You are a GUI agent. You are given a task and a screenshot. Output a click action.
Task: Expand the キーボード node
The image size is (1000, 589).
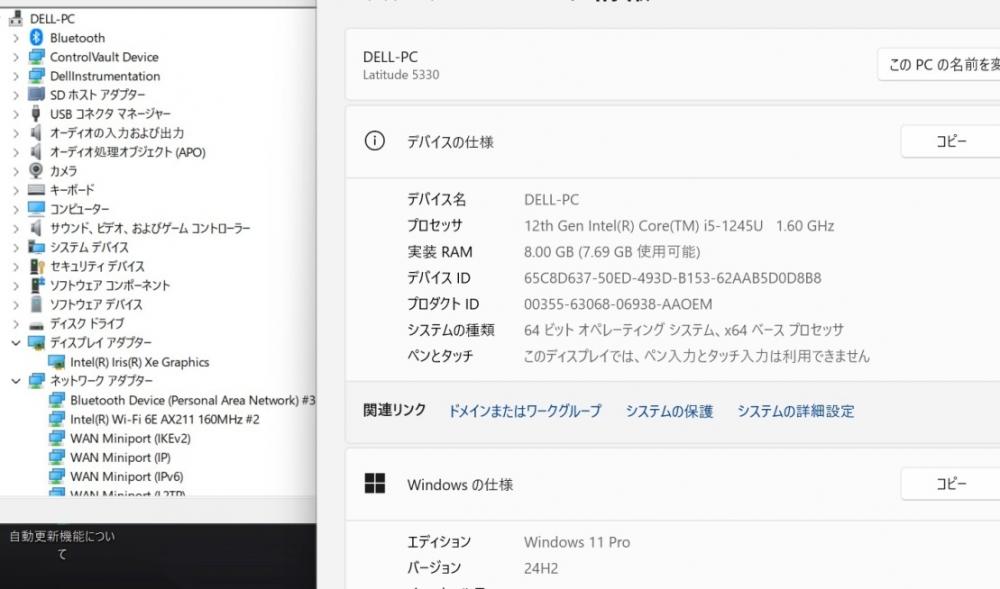[x=16, y=190]
